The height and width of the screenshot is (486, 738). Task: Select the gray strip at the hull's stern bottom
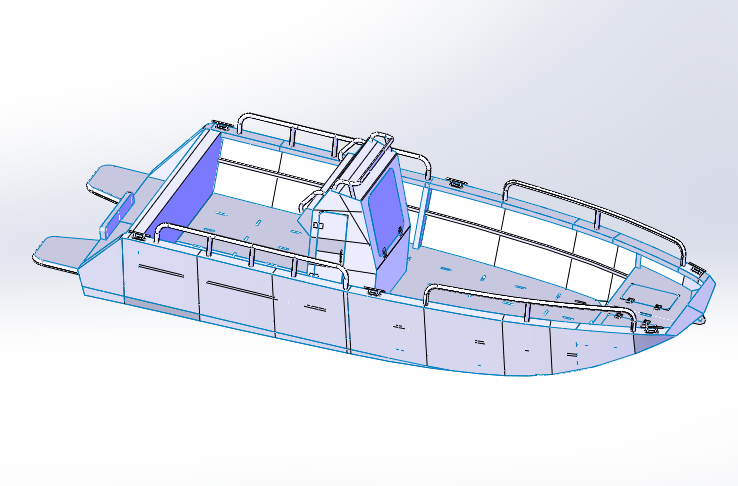coord(161,308)
